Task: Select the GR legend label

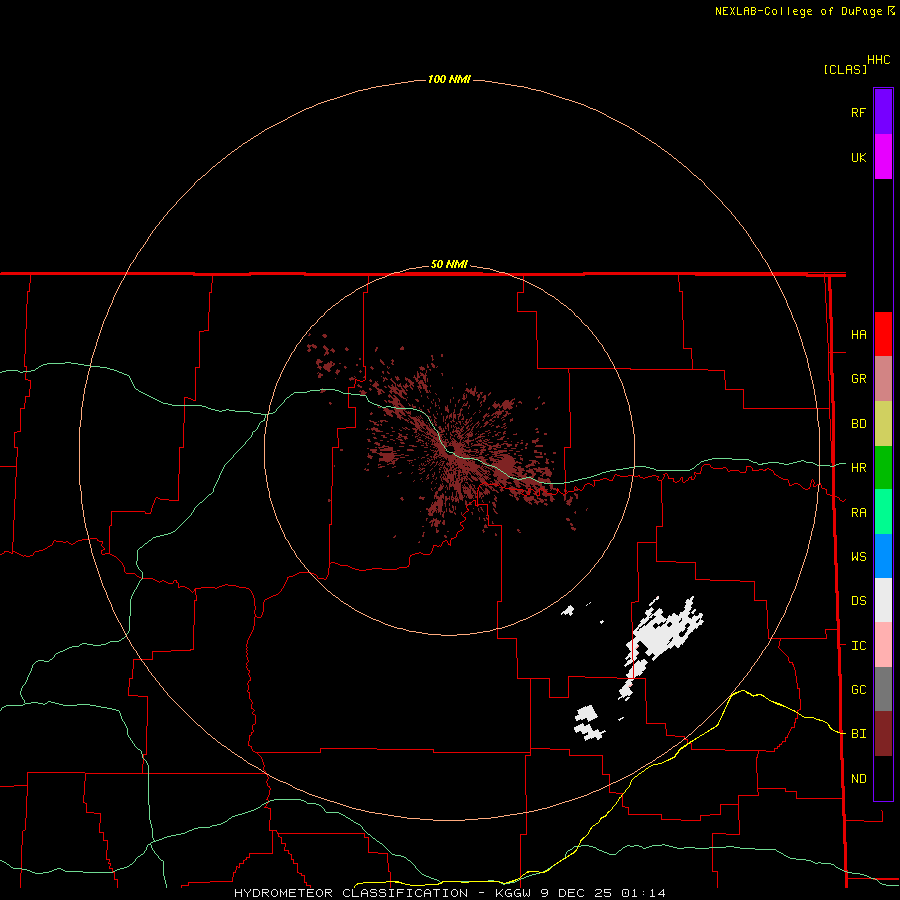Action: 858,379
